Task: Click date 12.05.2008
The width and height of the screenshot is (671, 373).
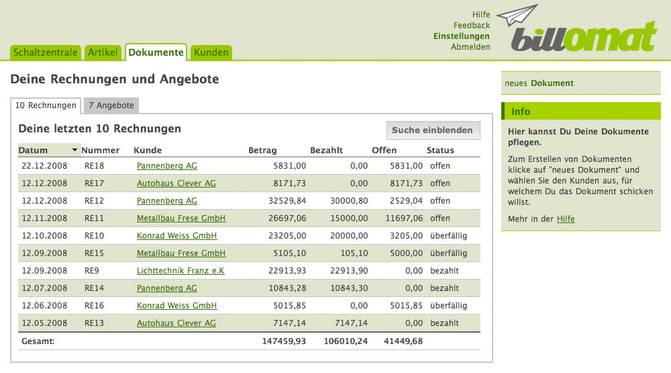Action: pyautogui.click(x=45, y=323)
